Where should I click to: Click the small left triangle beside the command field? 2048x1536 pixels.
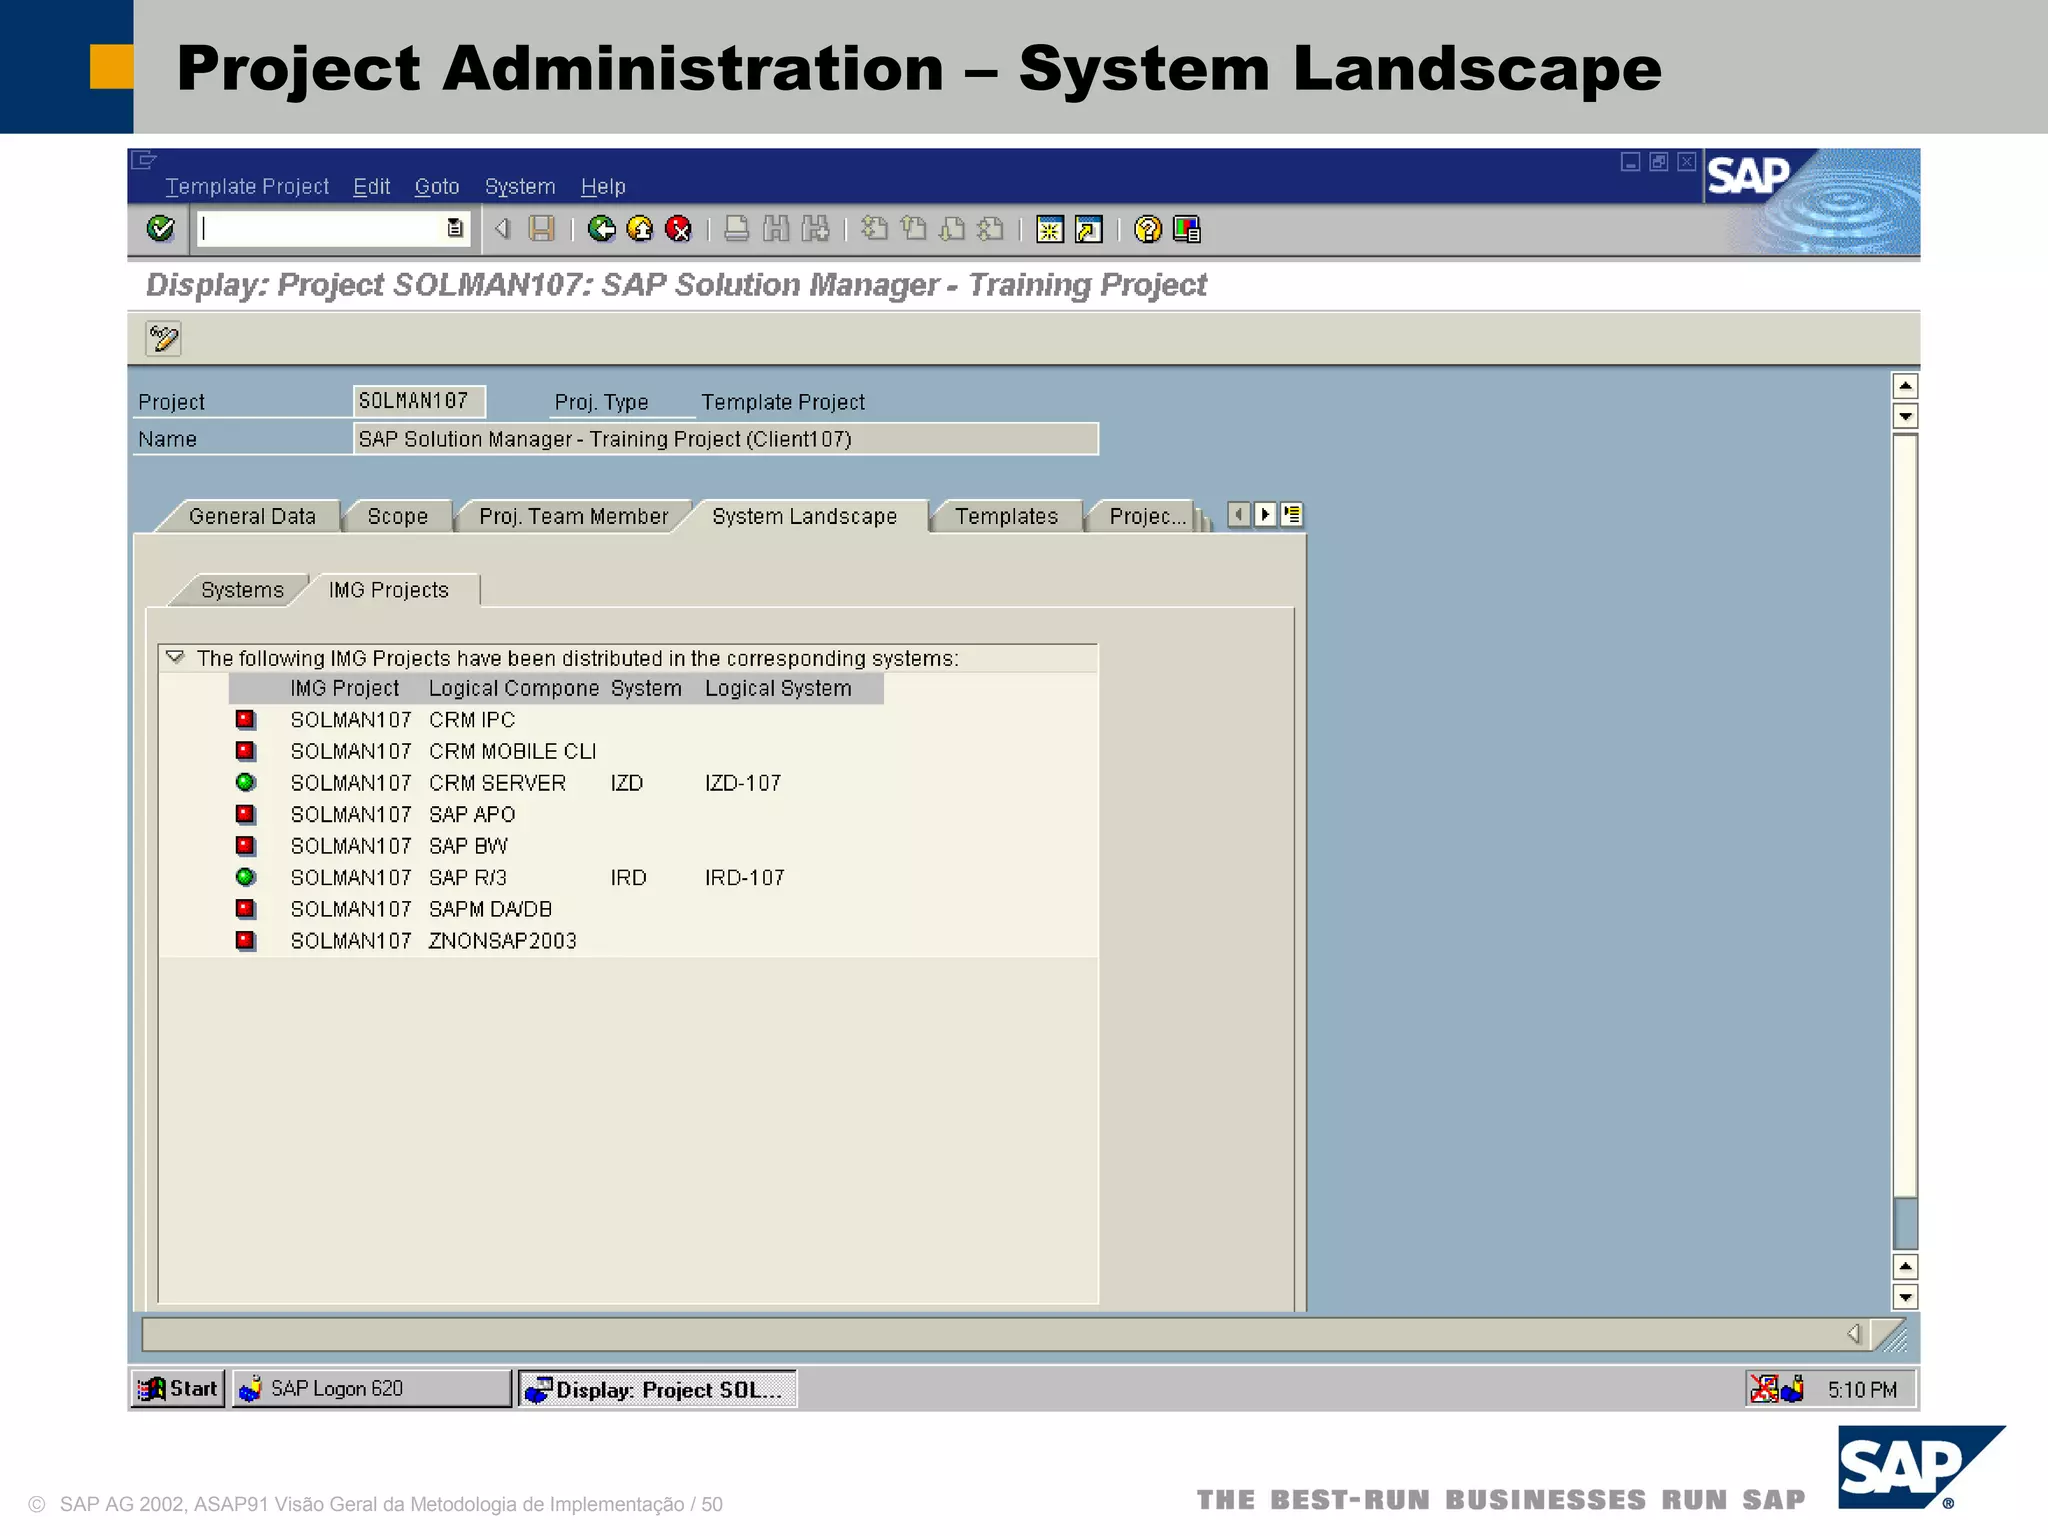click(x=503, y=229)
